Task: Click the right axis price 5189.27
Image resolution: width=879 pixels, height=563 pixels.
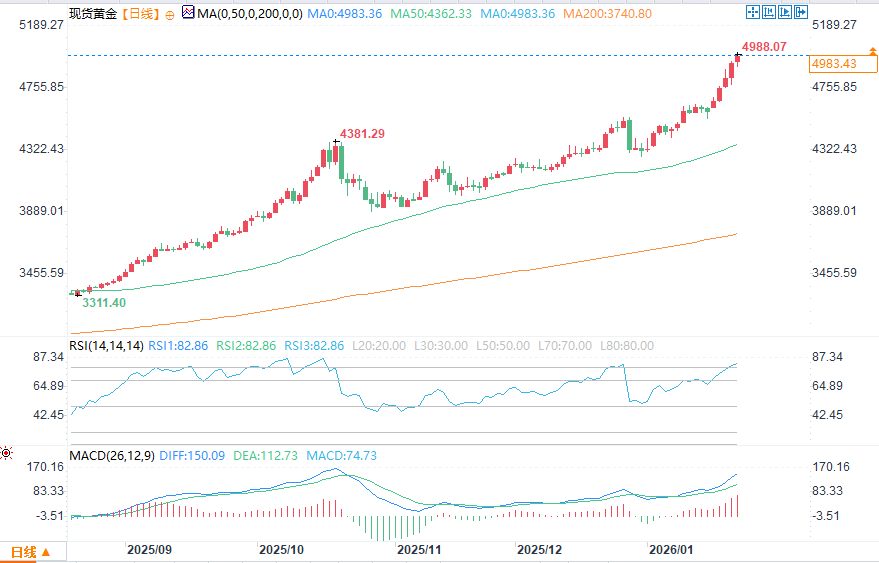Action: [834, 25]
